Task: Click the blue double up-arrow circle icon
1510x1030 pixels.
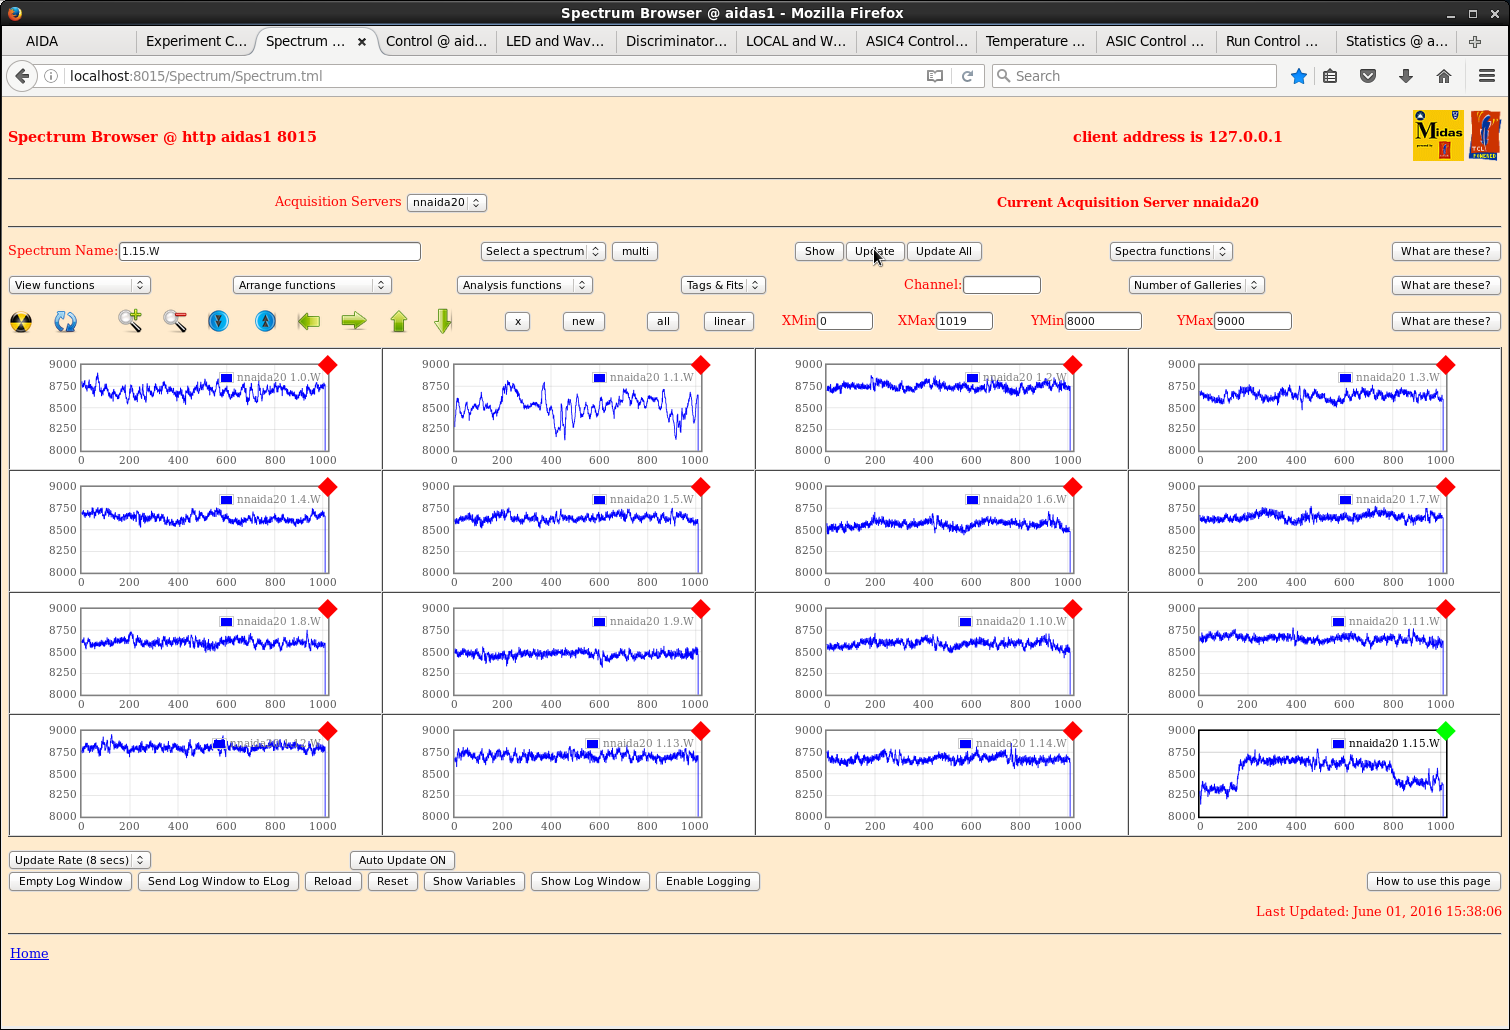Action: tap(265, 321)
